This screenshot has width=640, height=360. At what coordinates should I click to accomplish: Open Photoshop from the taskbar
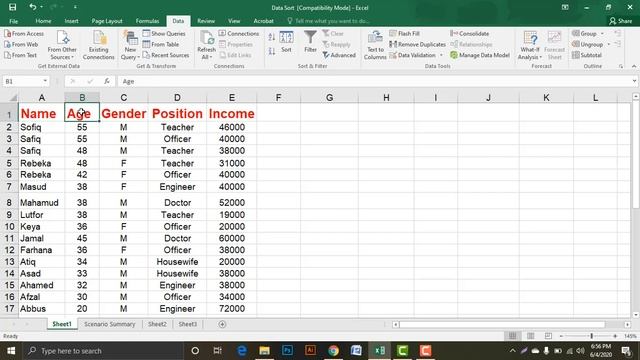coord(287,351)
